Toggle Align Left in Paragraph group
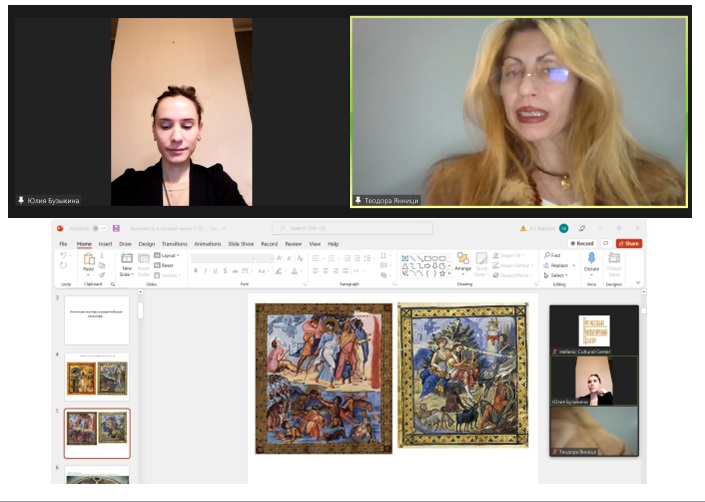Image resolution: width=705 pixels, height=502 pixels. pos(315,271)
